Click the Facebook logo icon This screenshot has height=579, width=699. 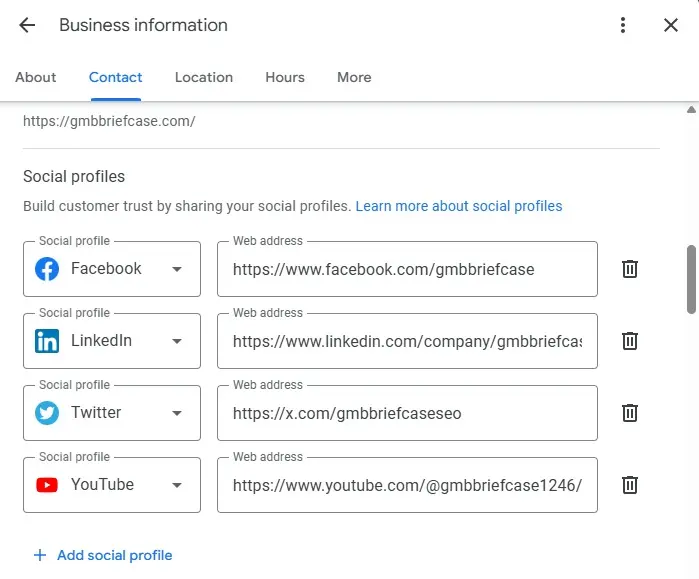(47, 269)
